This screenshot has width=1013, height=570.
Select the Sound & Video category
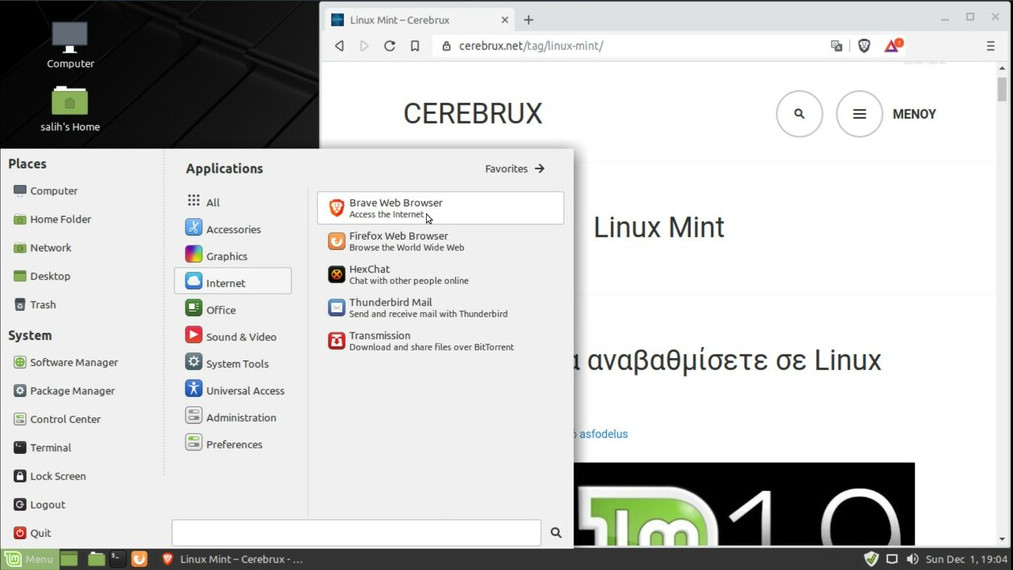(x=233, y=337)
